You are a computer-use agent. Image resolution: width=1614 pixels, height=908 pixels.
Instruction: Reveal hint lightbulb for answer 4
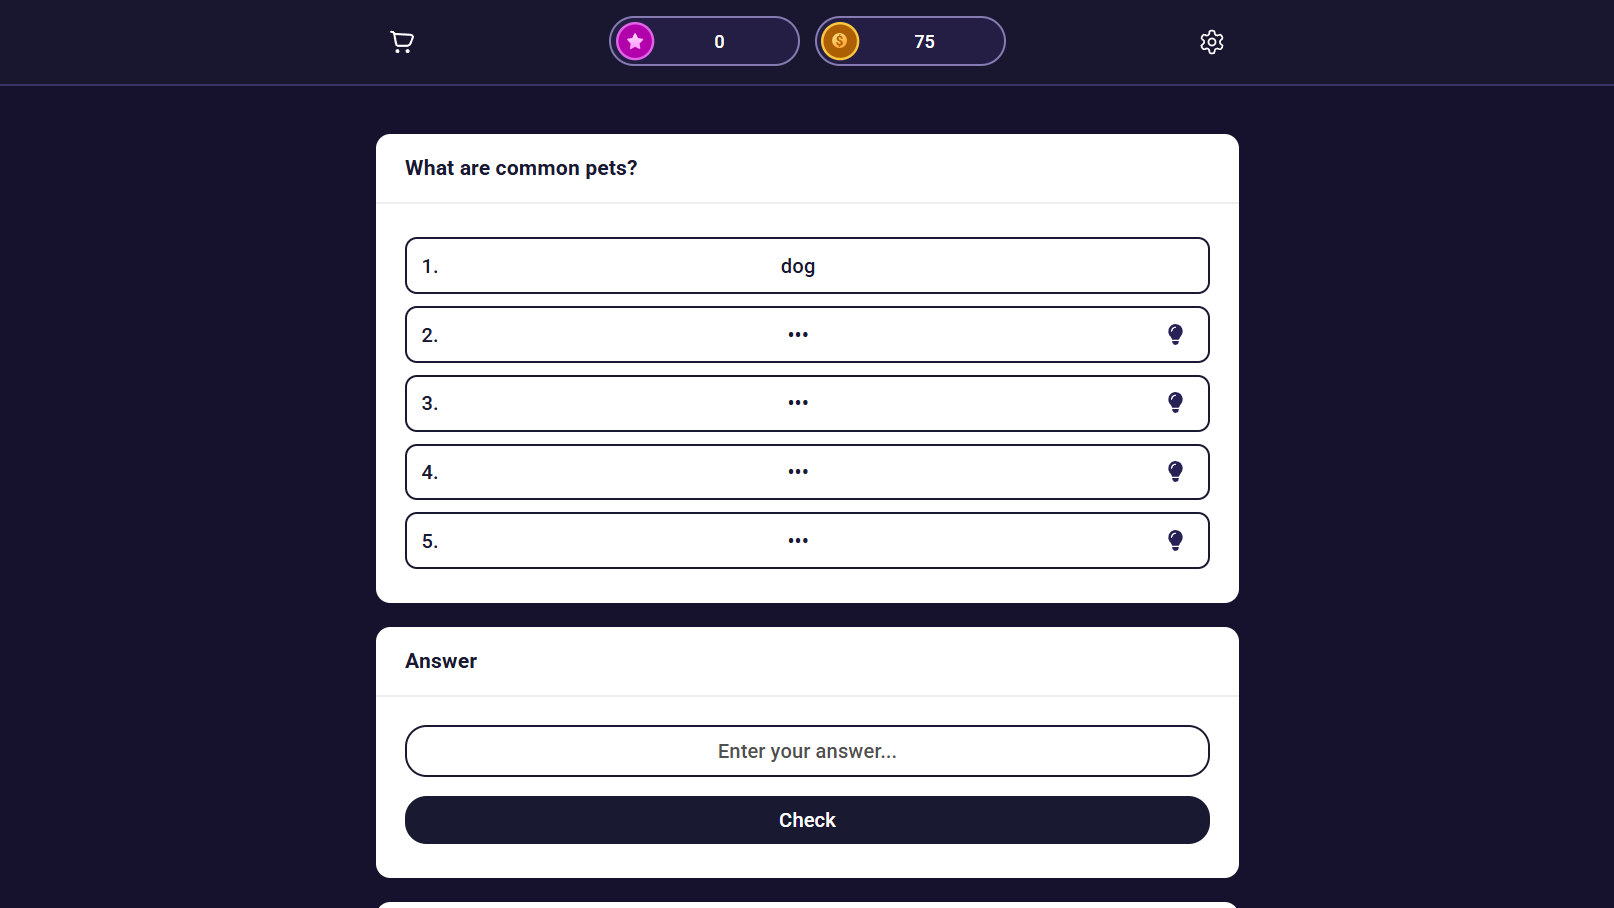(1175, 471)
